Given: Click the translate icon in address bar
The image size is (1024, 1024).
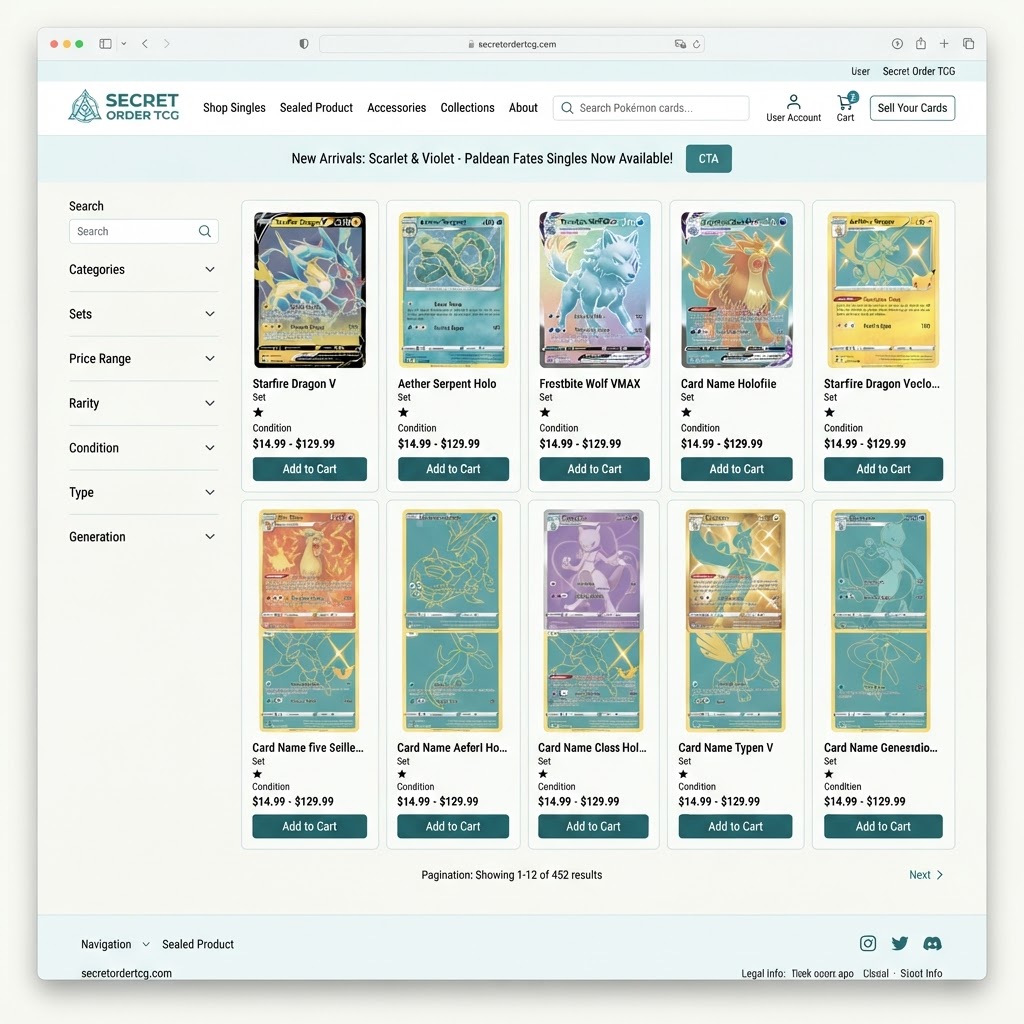Looking at the screenshot, I should point(680,44).
